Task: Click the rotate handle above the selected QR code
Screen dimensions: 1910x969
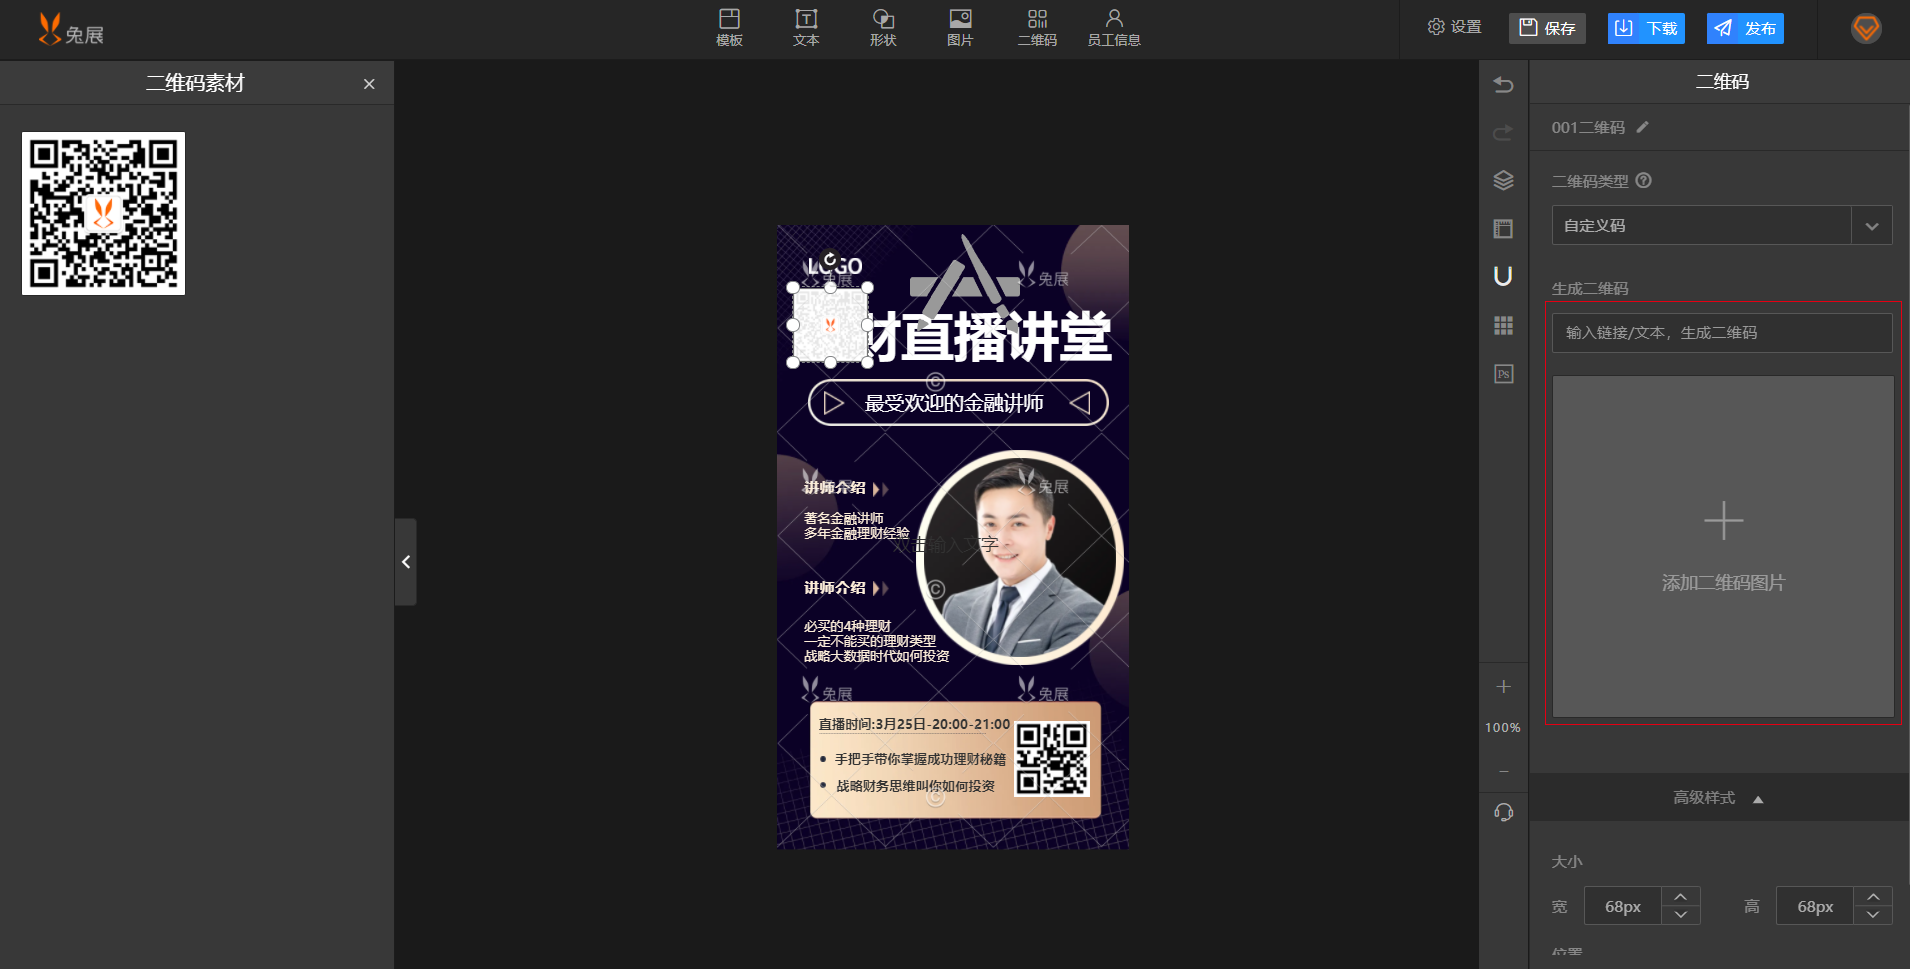Action: pyautogui.click(x=830, y=259)
